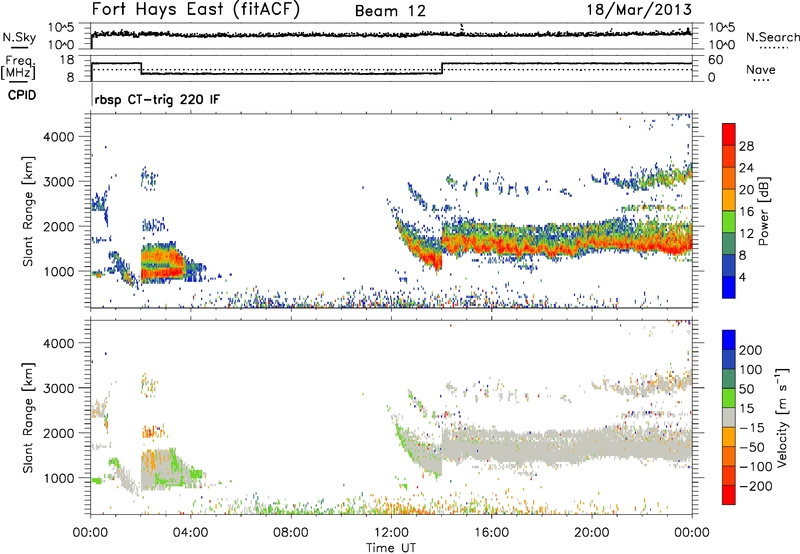The image size is (800, 554).
Task: Click the 'Velocity [m s-1]' colorbar label
Action: pos(782,417)
